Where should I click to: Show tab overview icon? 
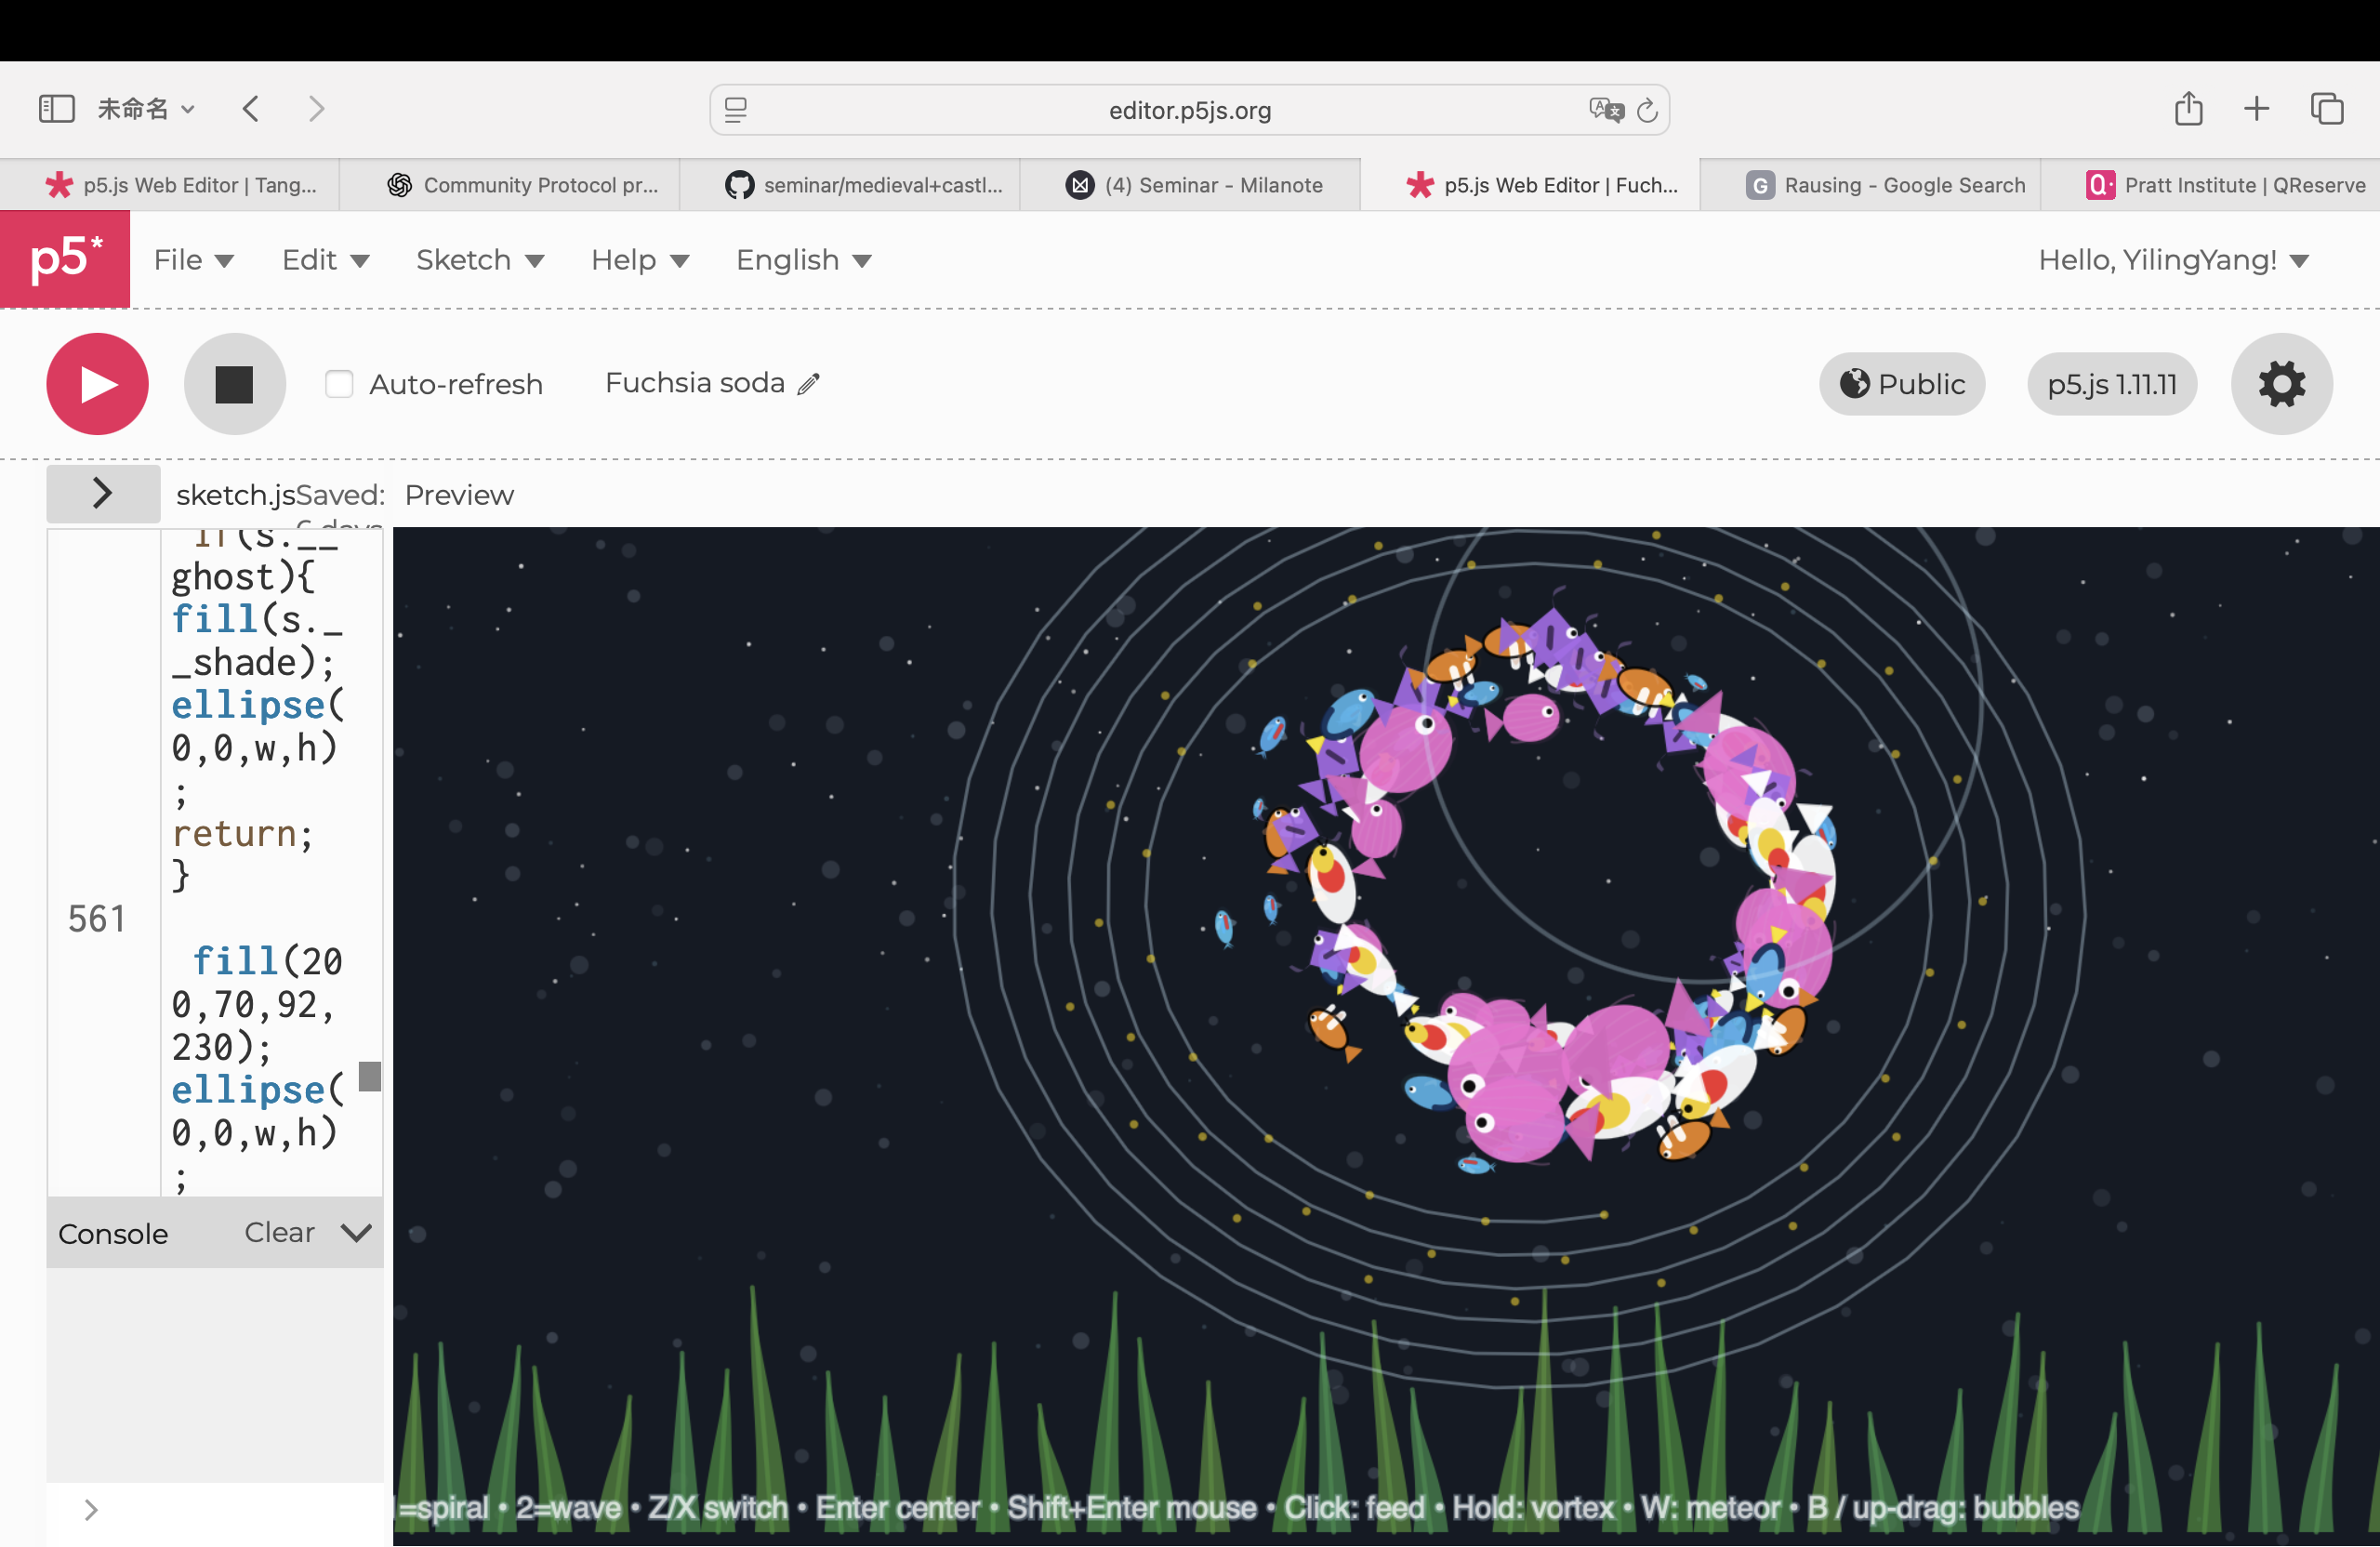[2326, 109]
